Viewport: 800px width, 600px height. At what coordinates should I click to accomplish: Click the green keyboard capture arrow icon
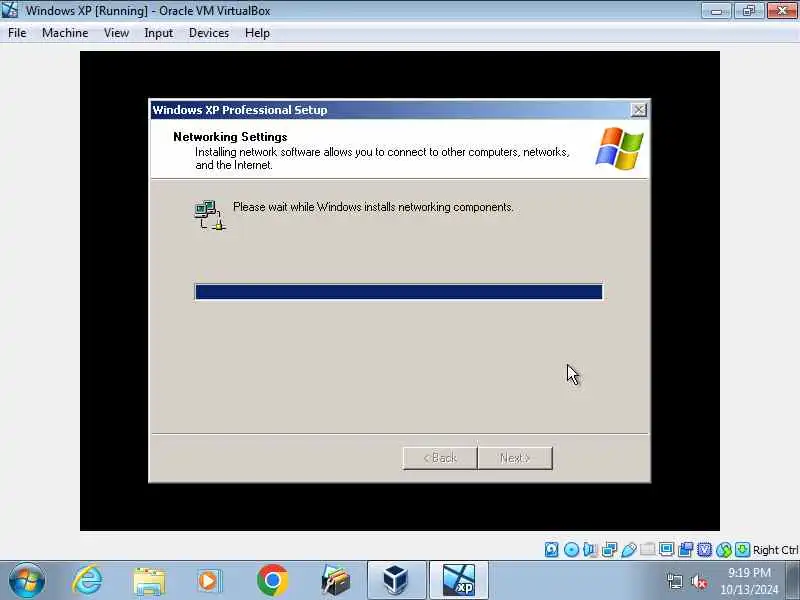click(742, 549)
